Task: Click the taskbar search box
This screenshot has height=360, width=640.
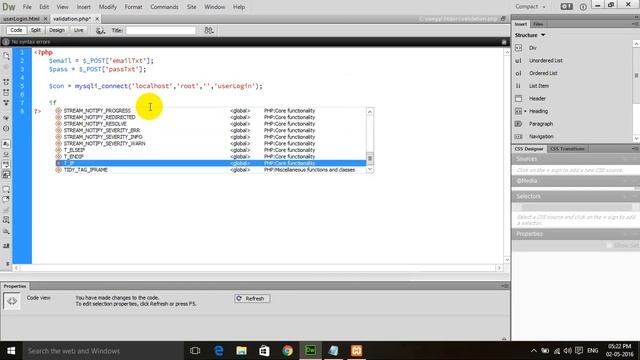Action: (103, 351)
